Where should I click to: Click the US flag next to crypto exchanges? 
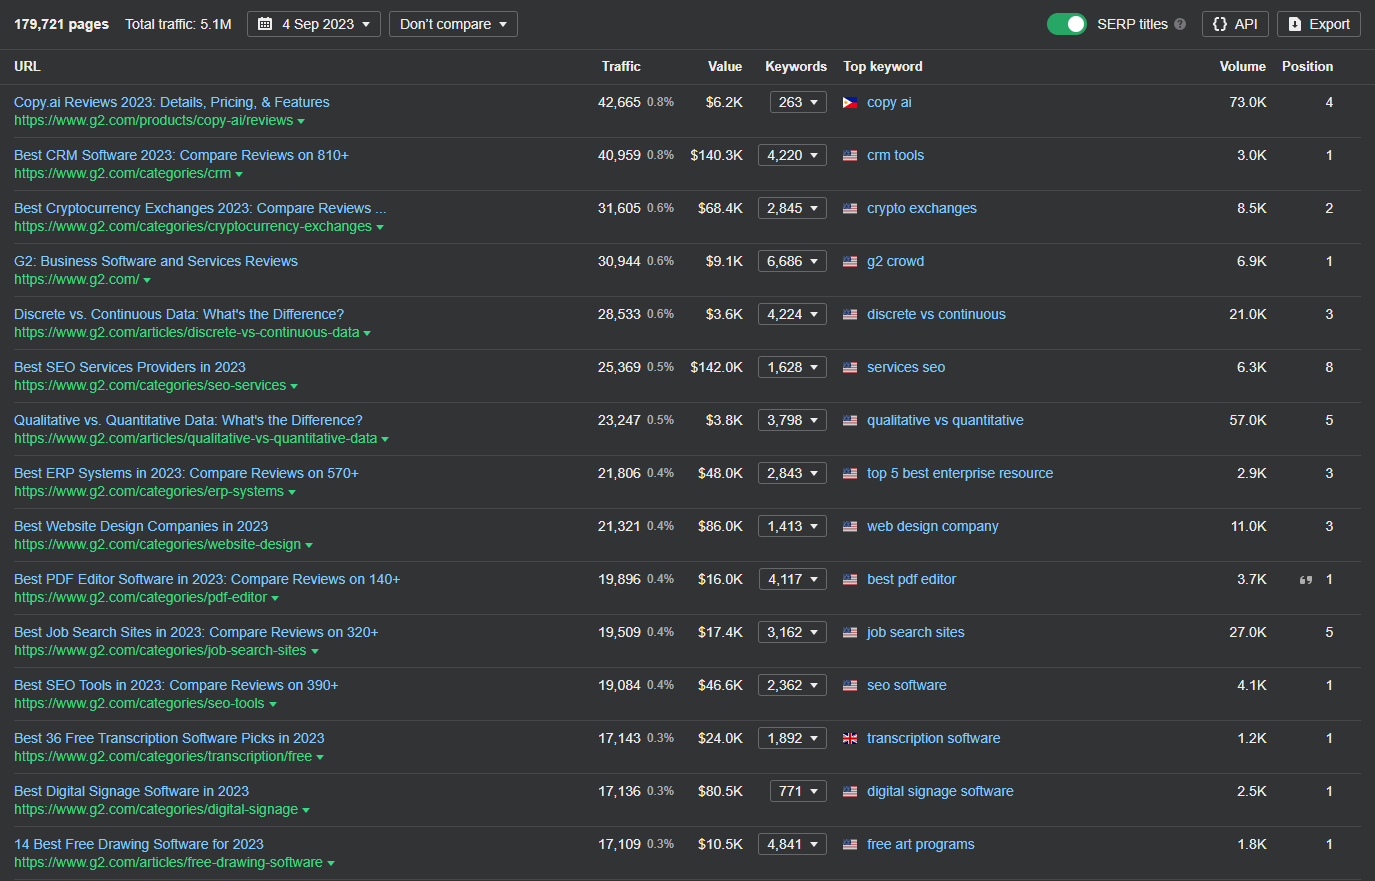(x=850, y=208)
